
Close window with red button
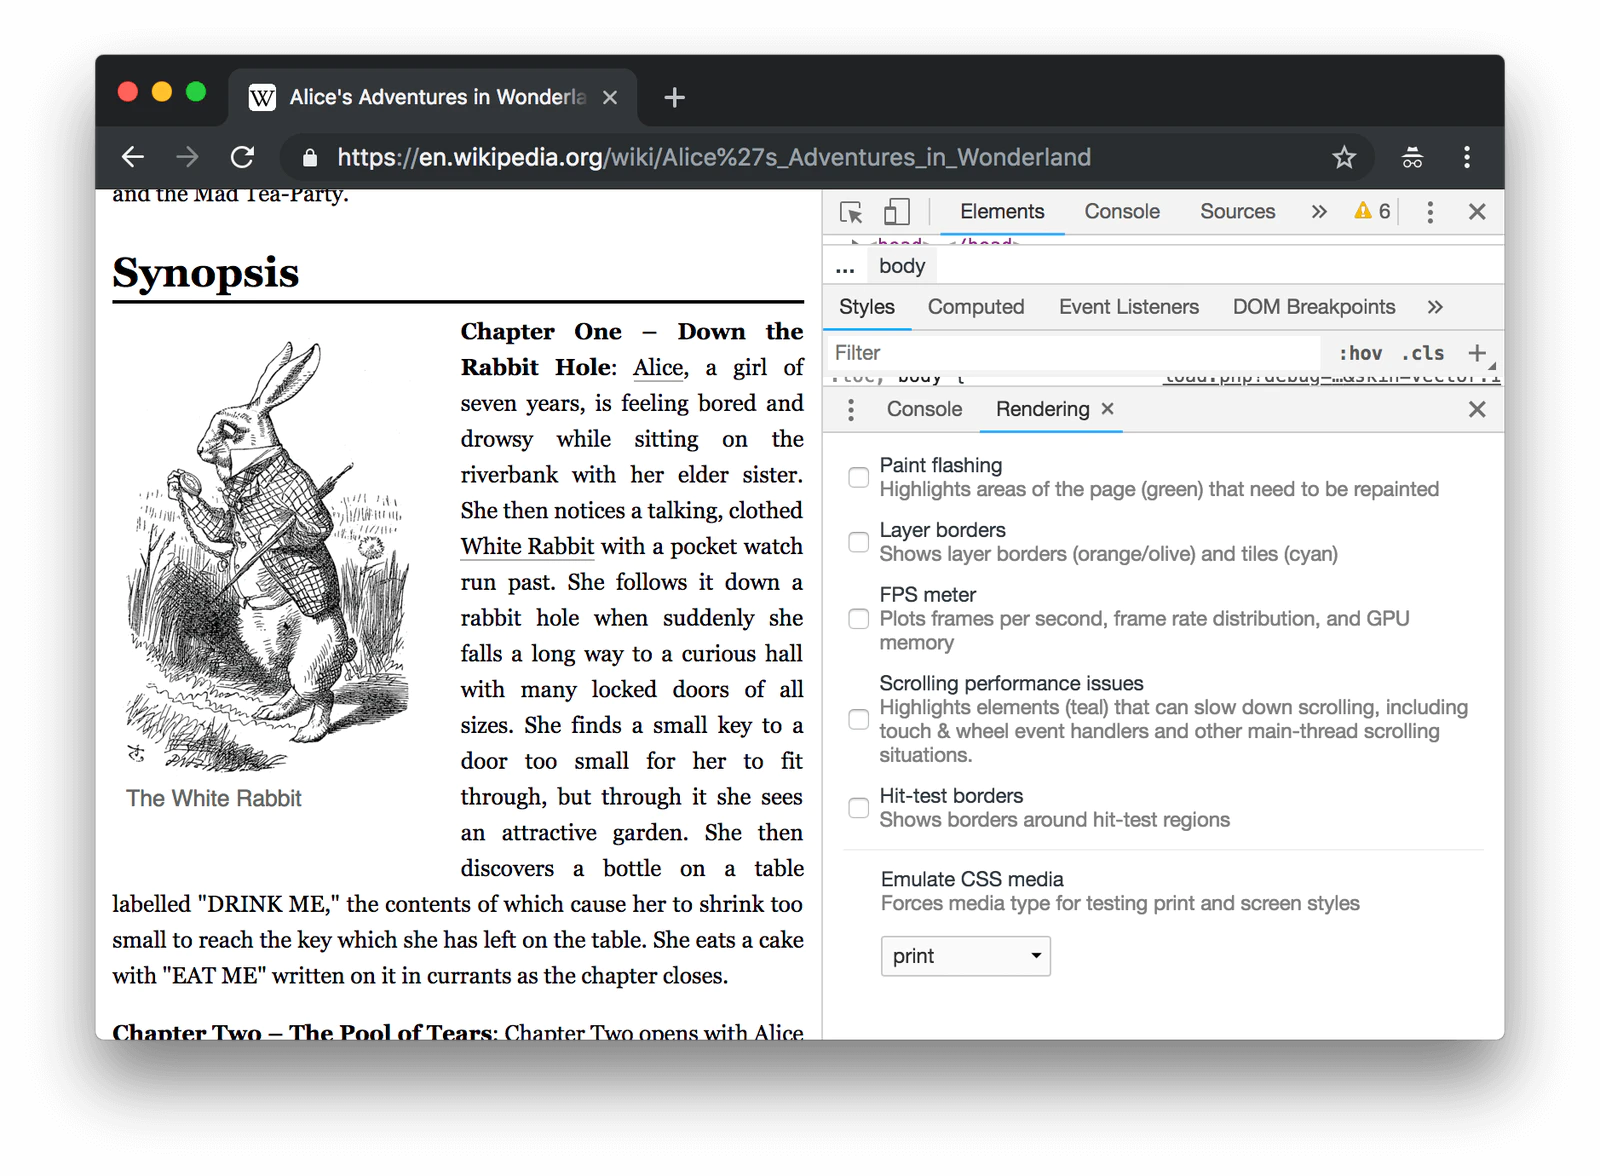click(128, 92)
